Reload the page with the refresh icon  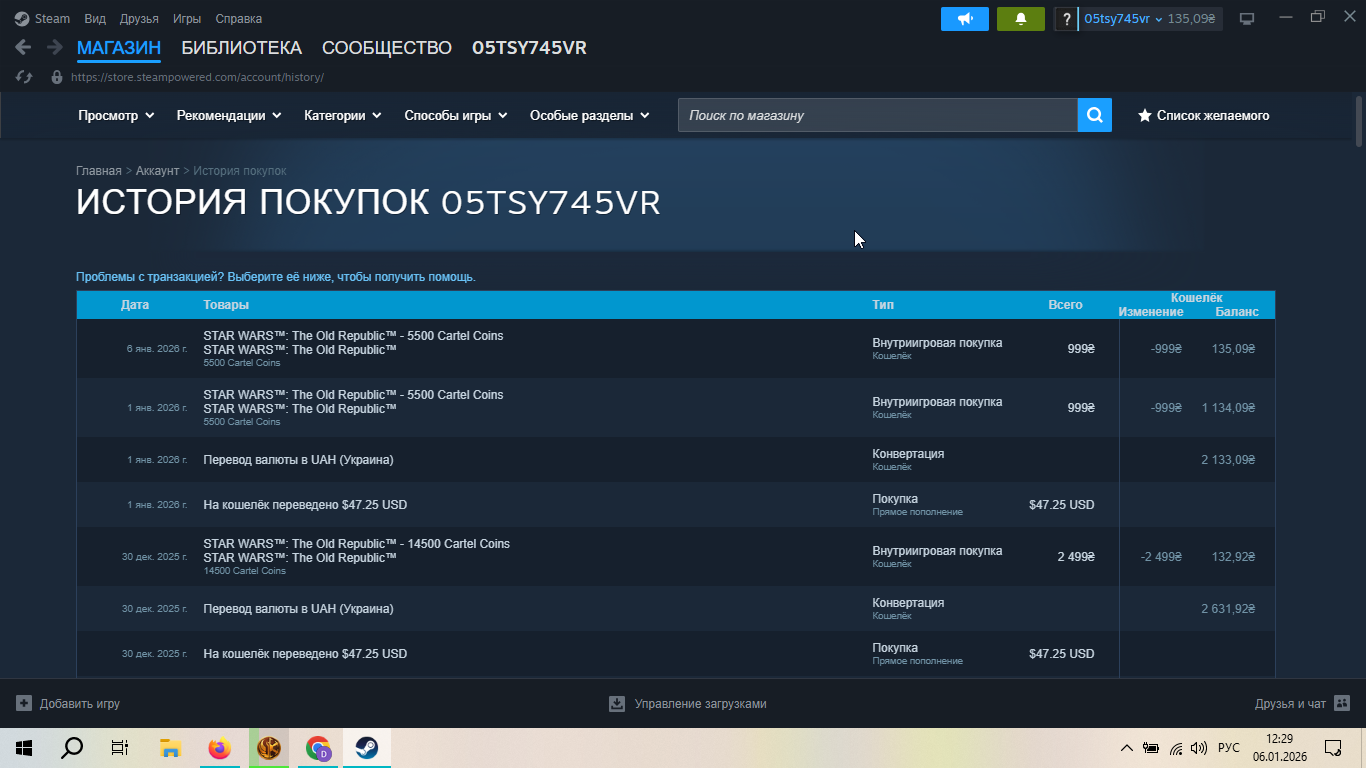(x=24, y=77)
